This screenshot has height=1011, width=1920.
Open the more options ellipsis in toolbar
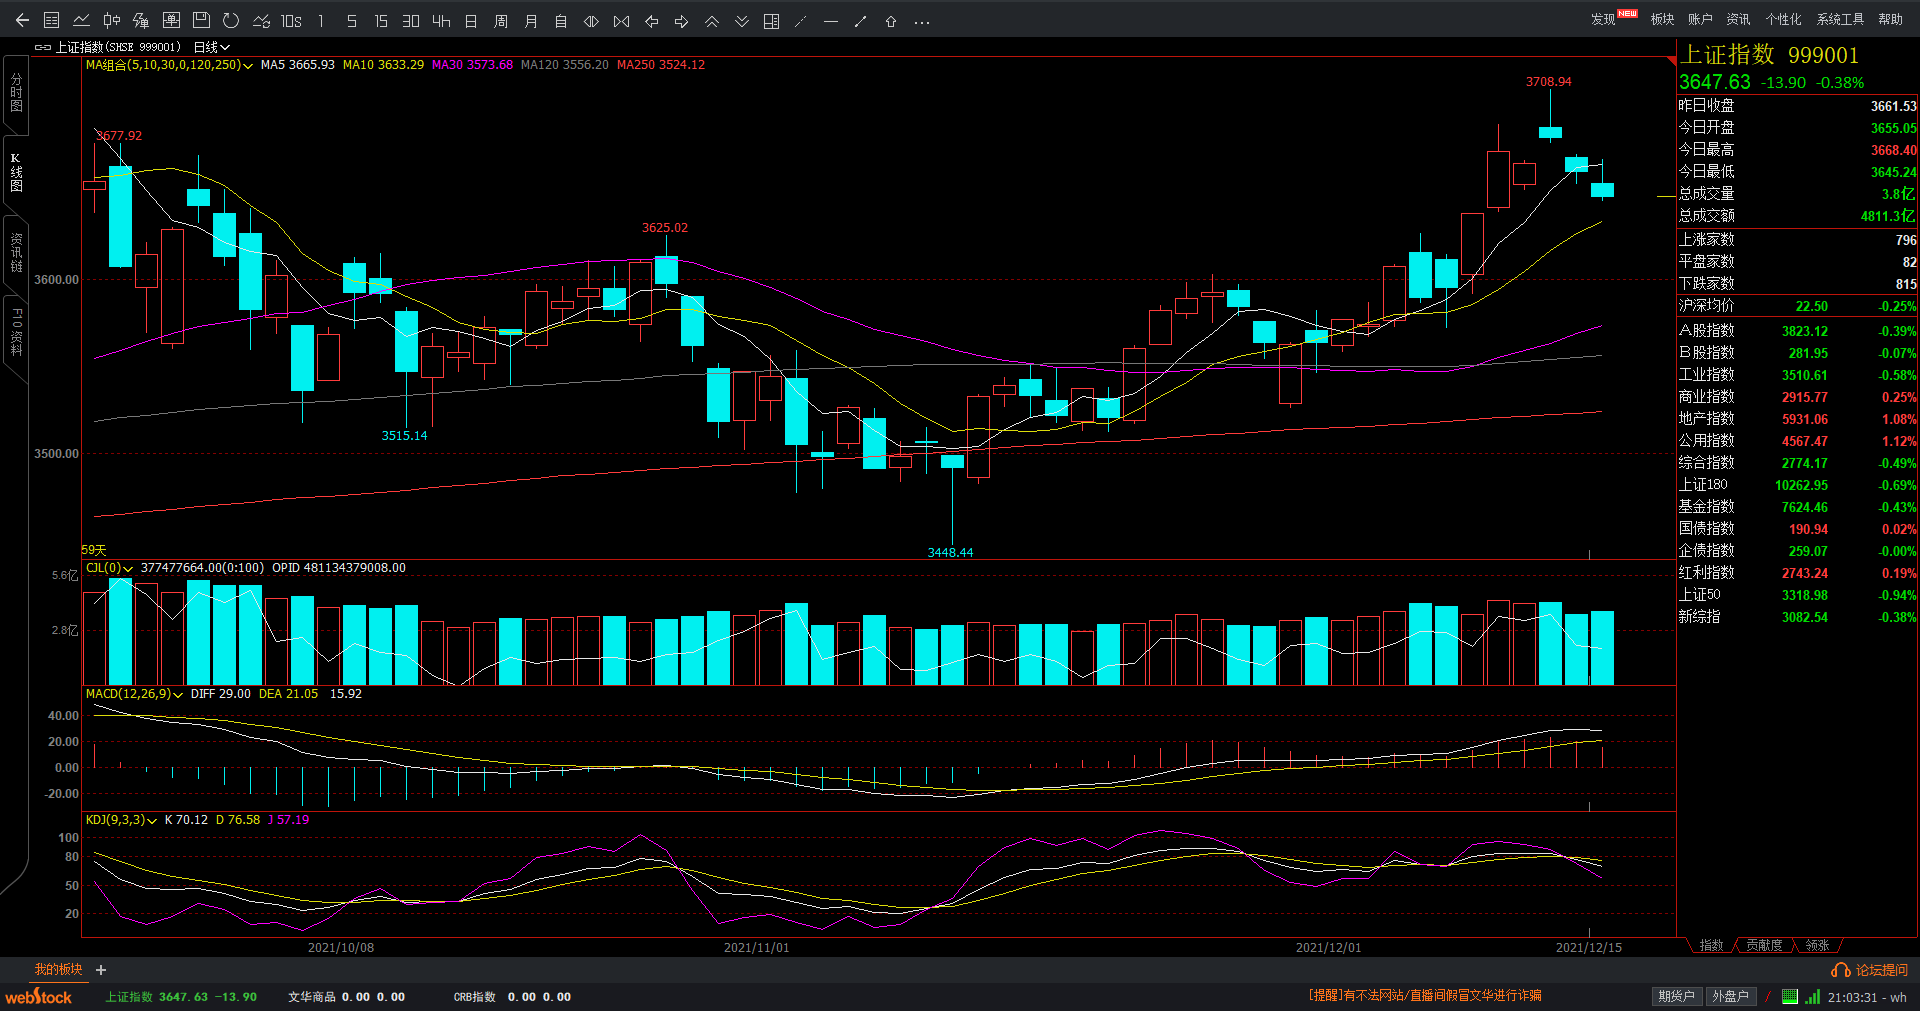click(922, 21)
